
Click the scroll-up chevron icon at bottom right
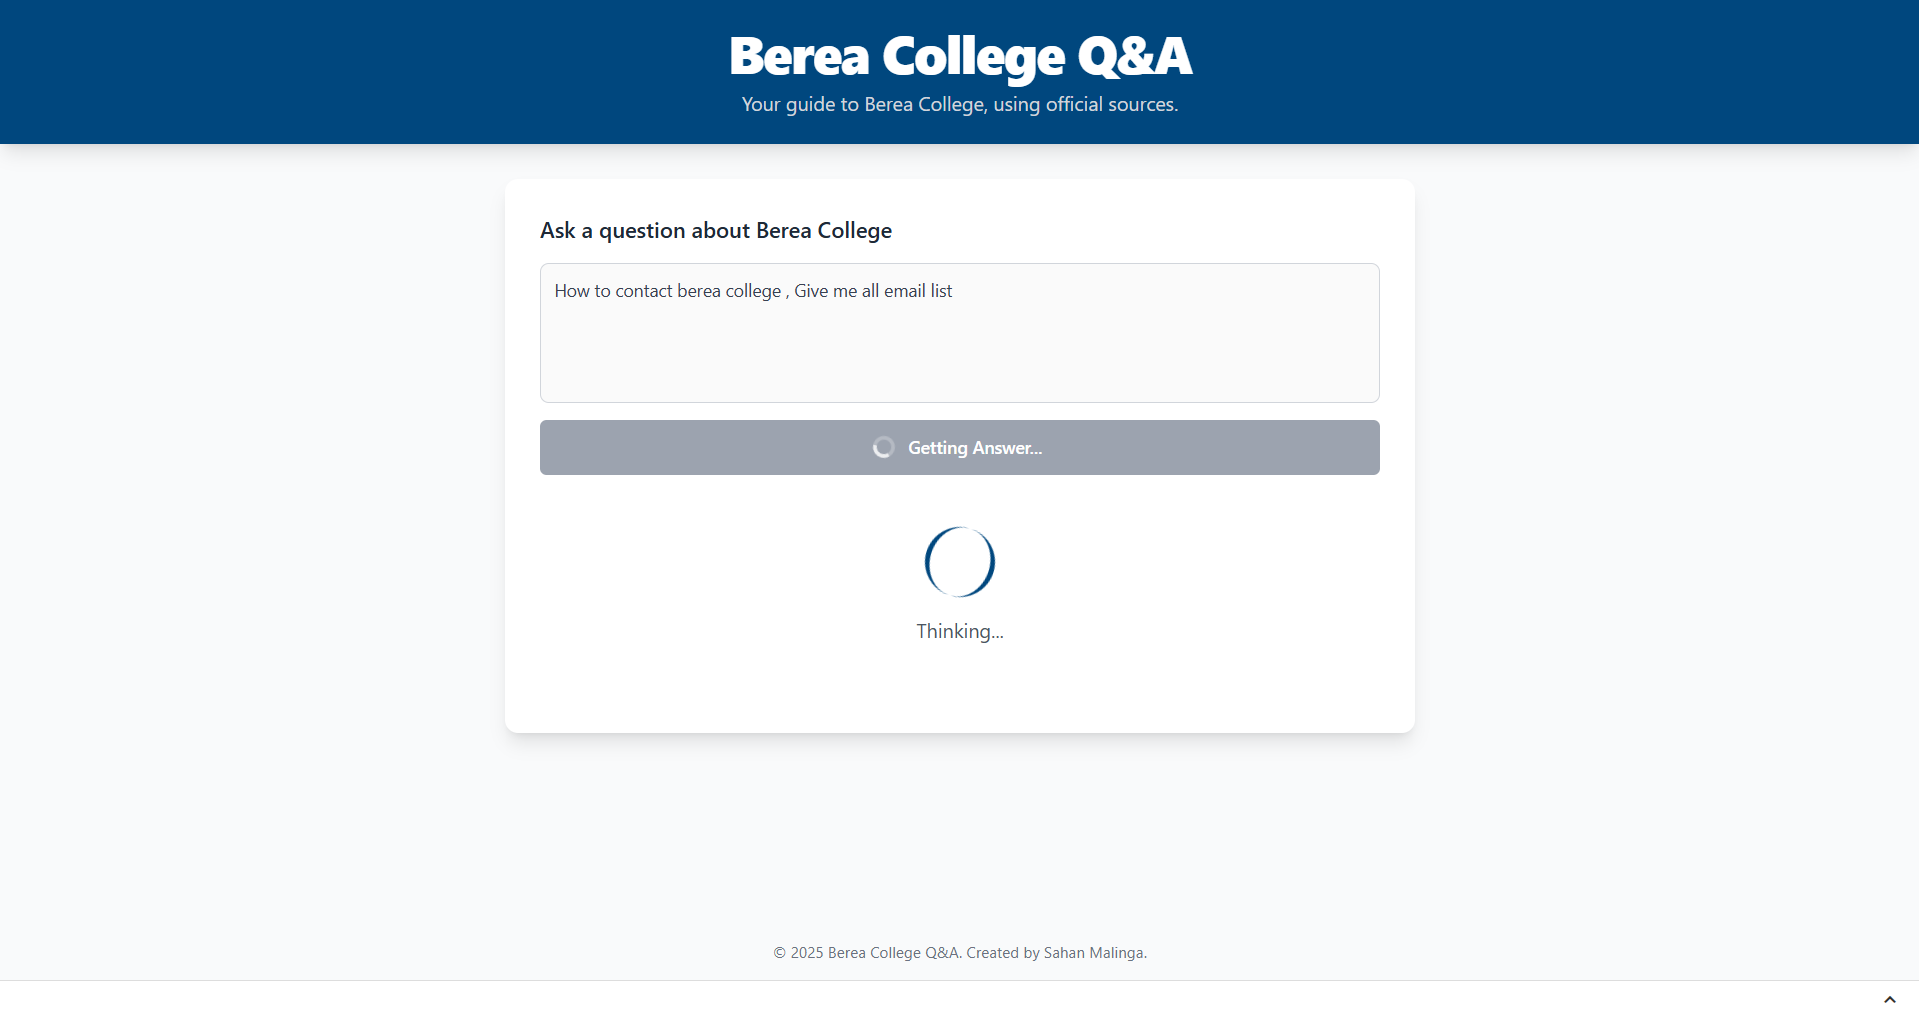(x=1889, y=999)
